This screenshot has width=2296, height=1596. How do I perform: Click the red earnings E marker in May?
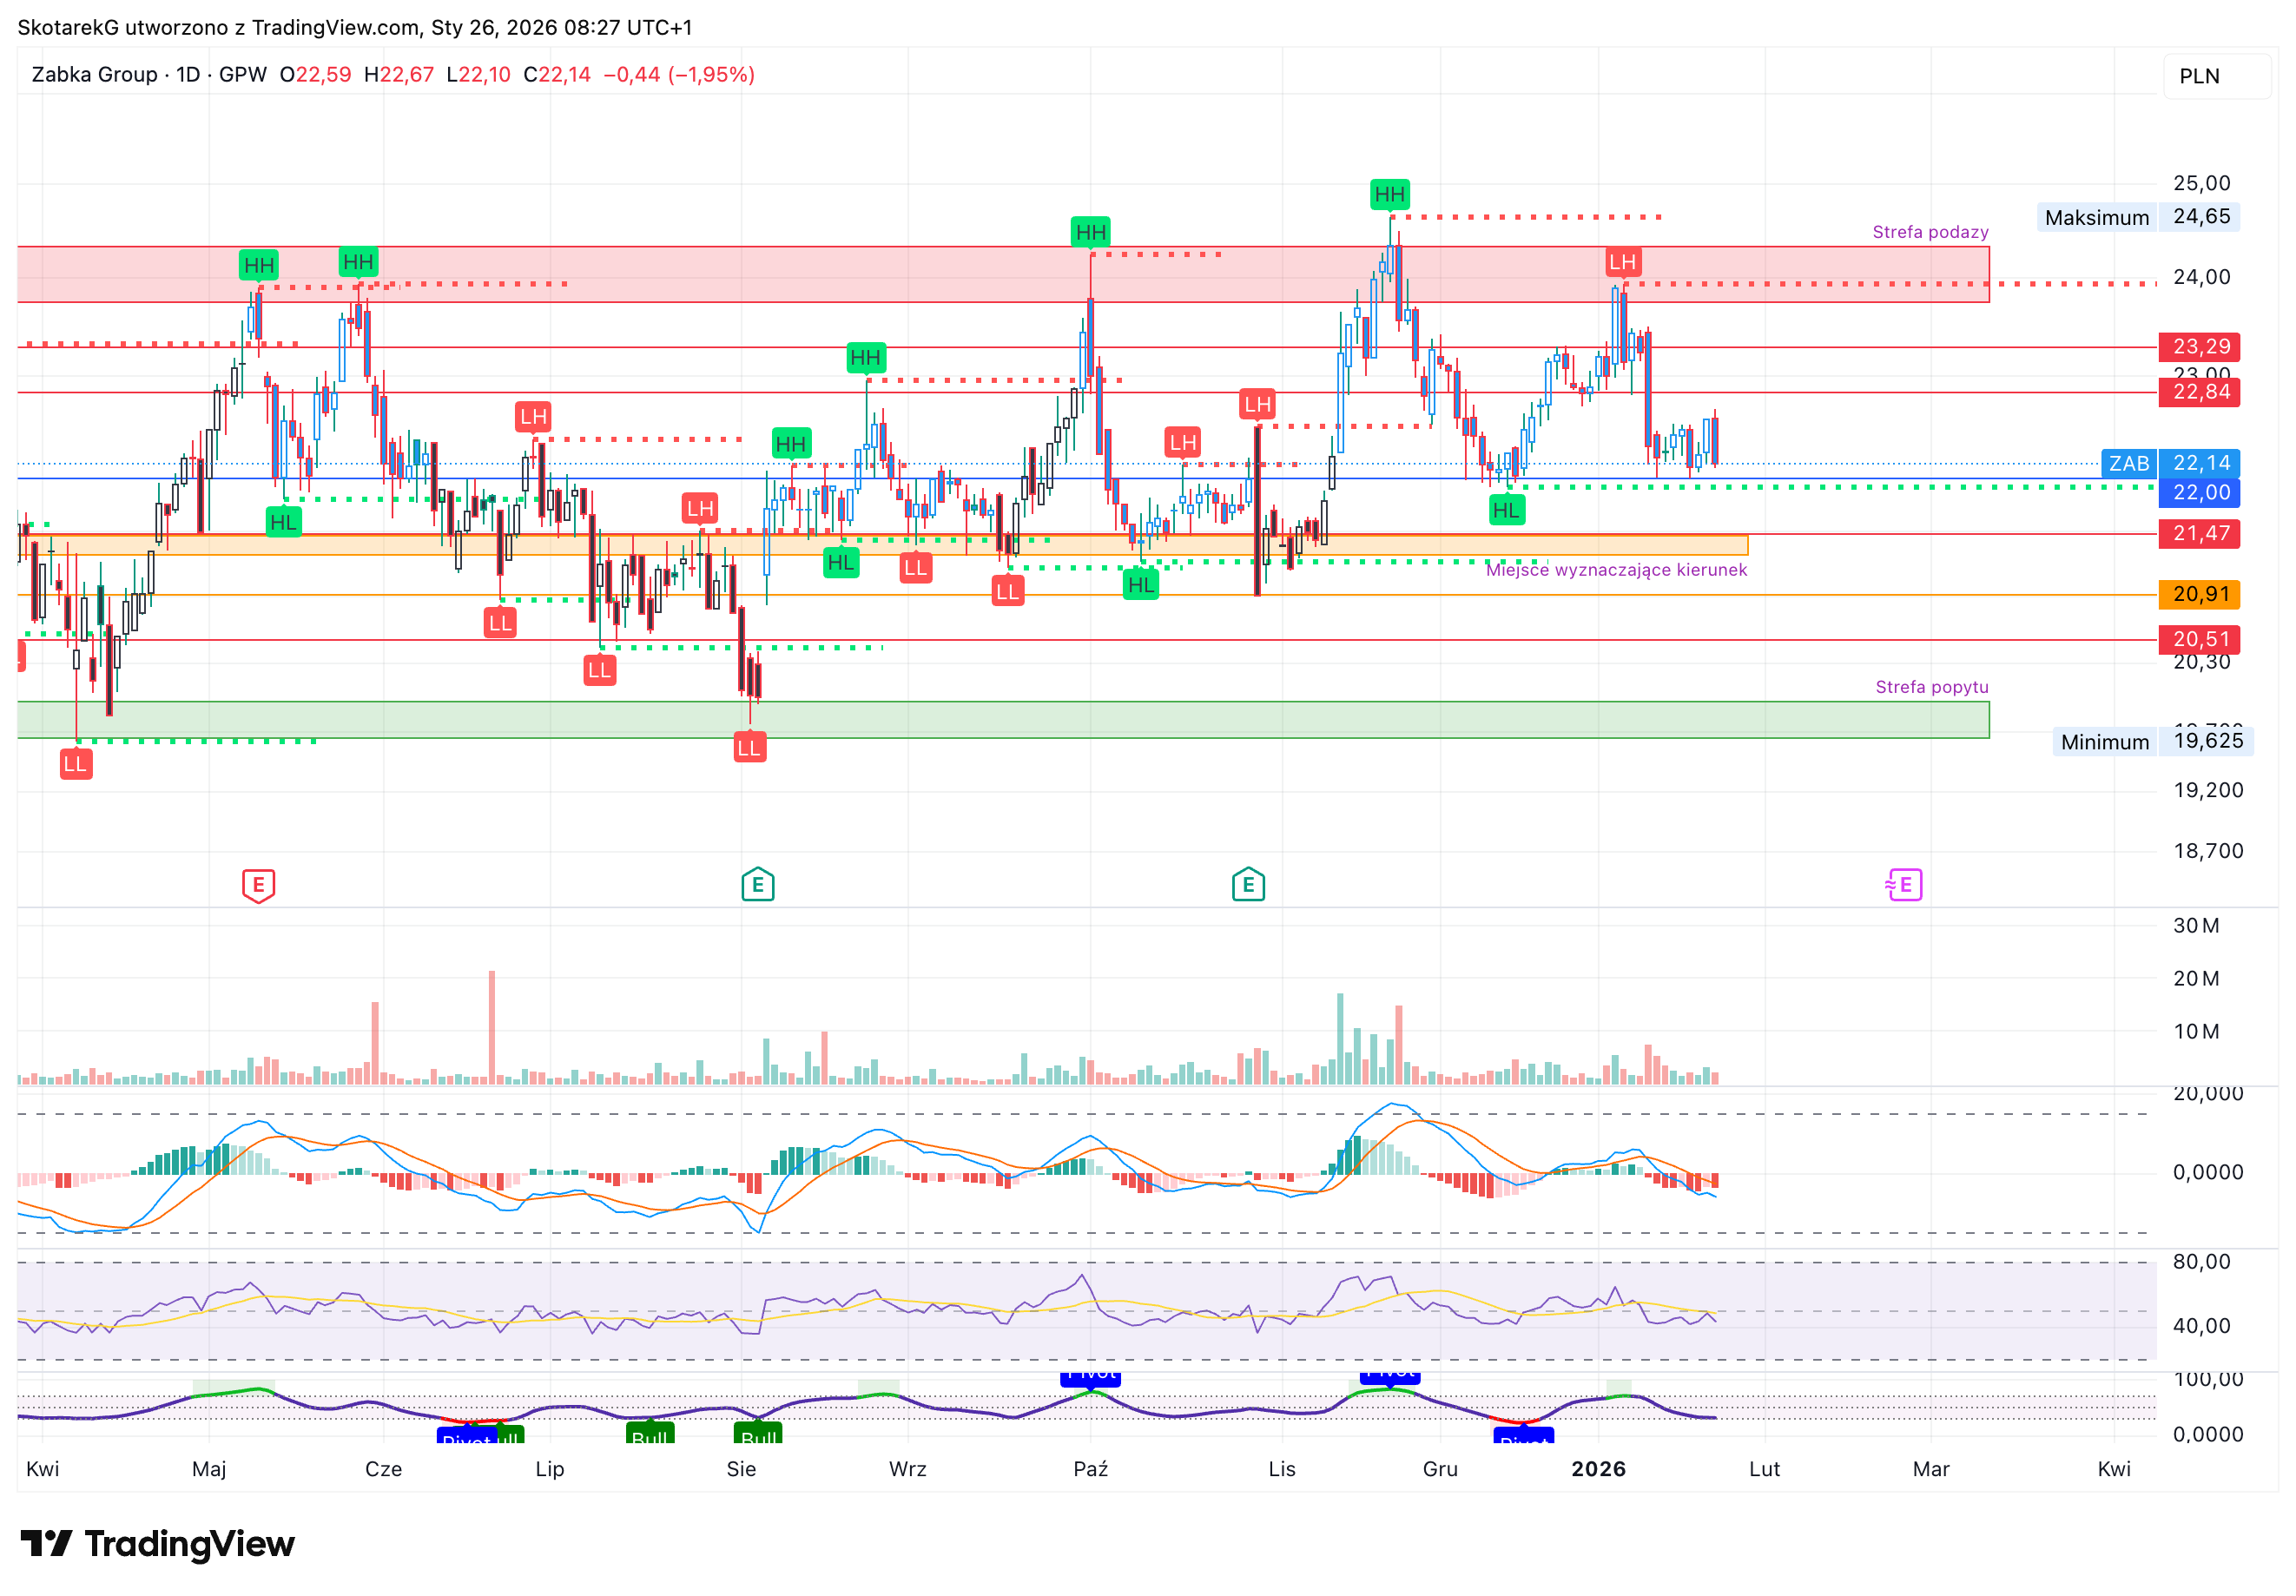click(x=258, y=885)
